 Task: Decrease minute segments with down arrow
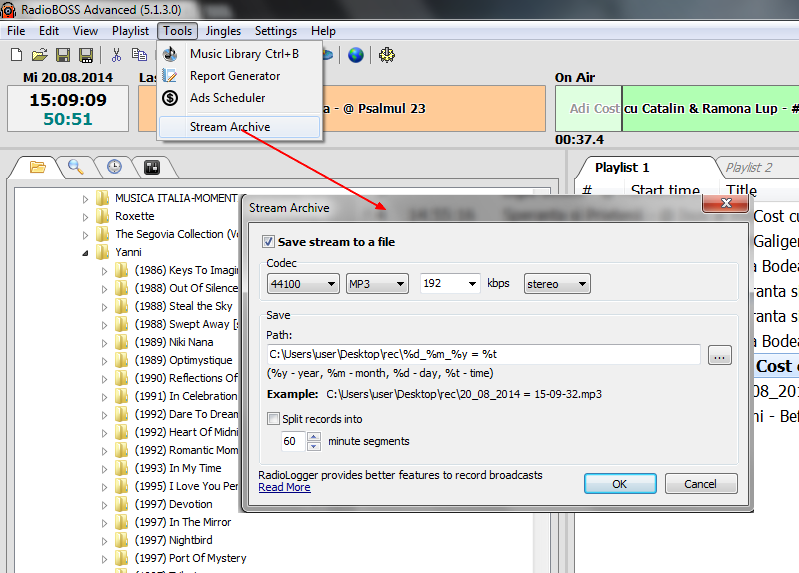pos(314,446)
